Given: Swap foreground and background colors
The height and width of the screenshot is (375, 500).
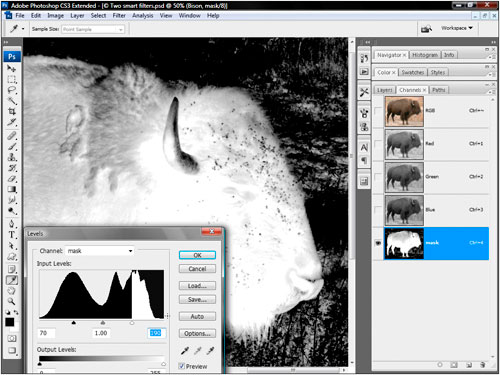Looking at the screenshot, I should click(x=16, y=312).
